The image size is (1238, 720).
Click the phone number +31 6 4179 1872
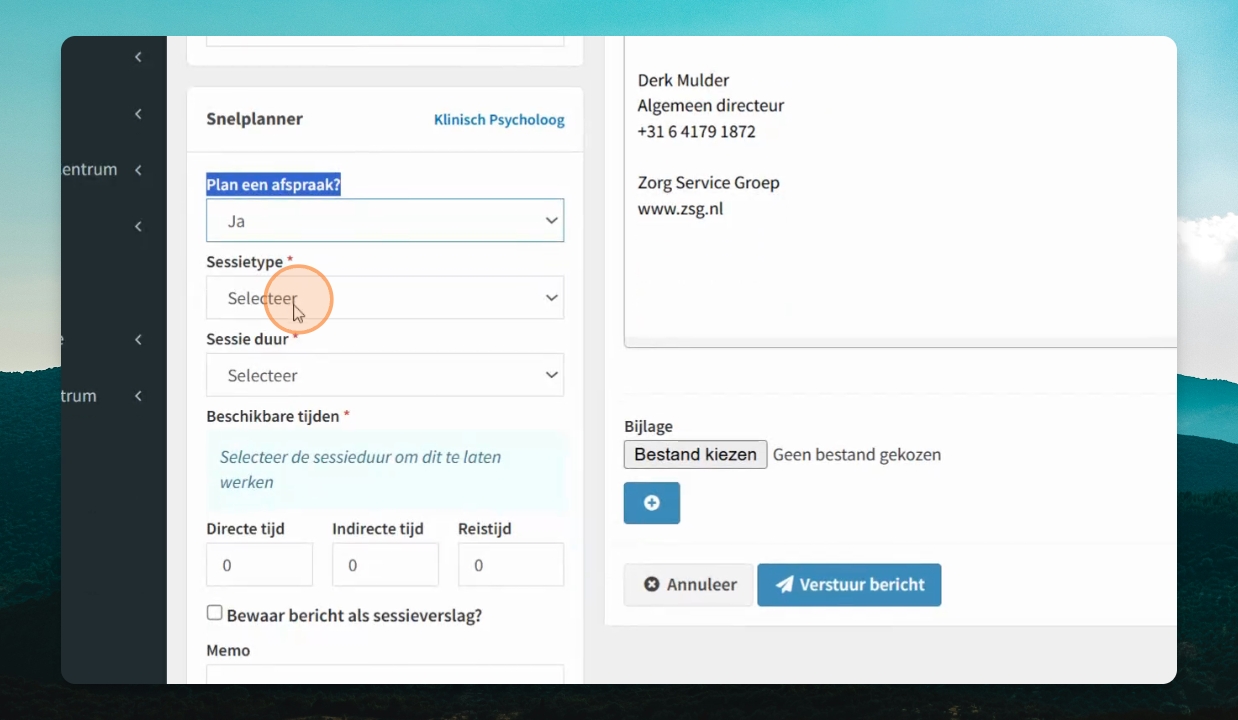pos(696,132)
